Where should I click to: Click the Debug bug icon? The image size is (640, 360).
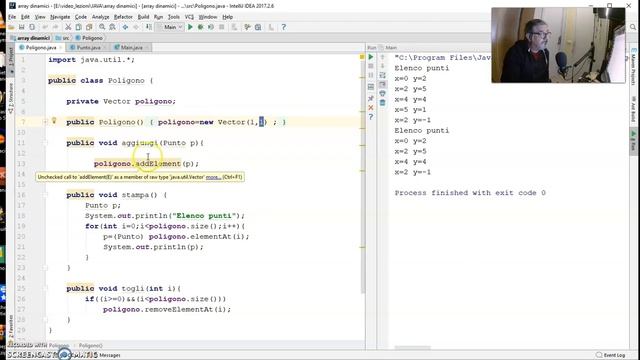200,27
